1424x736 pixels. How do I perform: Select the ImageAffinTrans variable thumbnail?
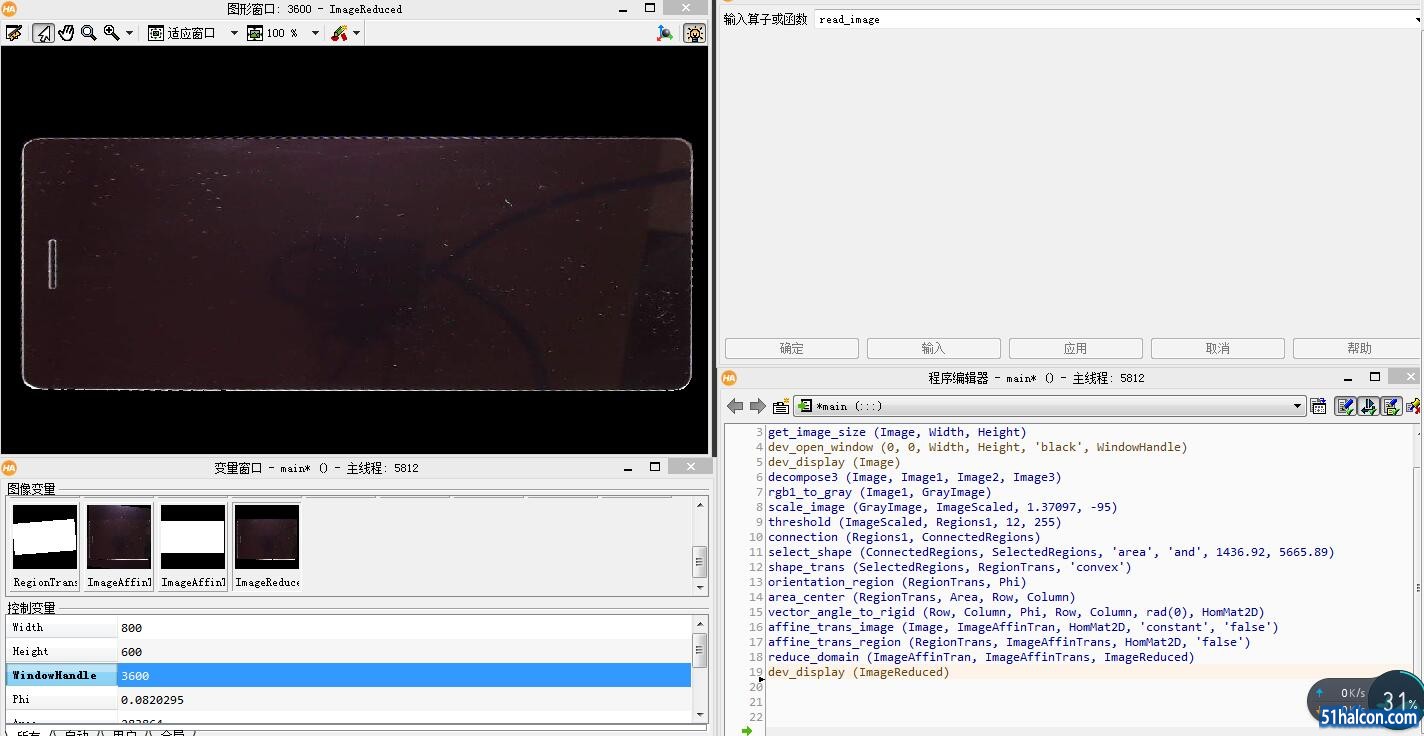click(193, 546)
